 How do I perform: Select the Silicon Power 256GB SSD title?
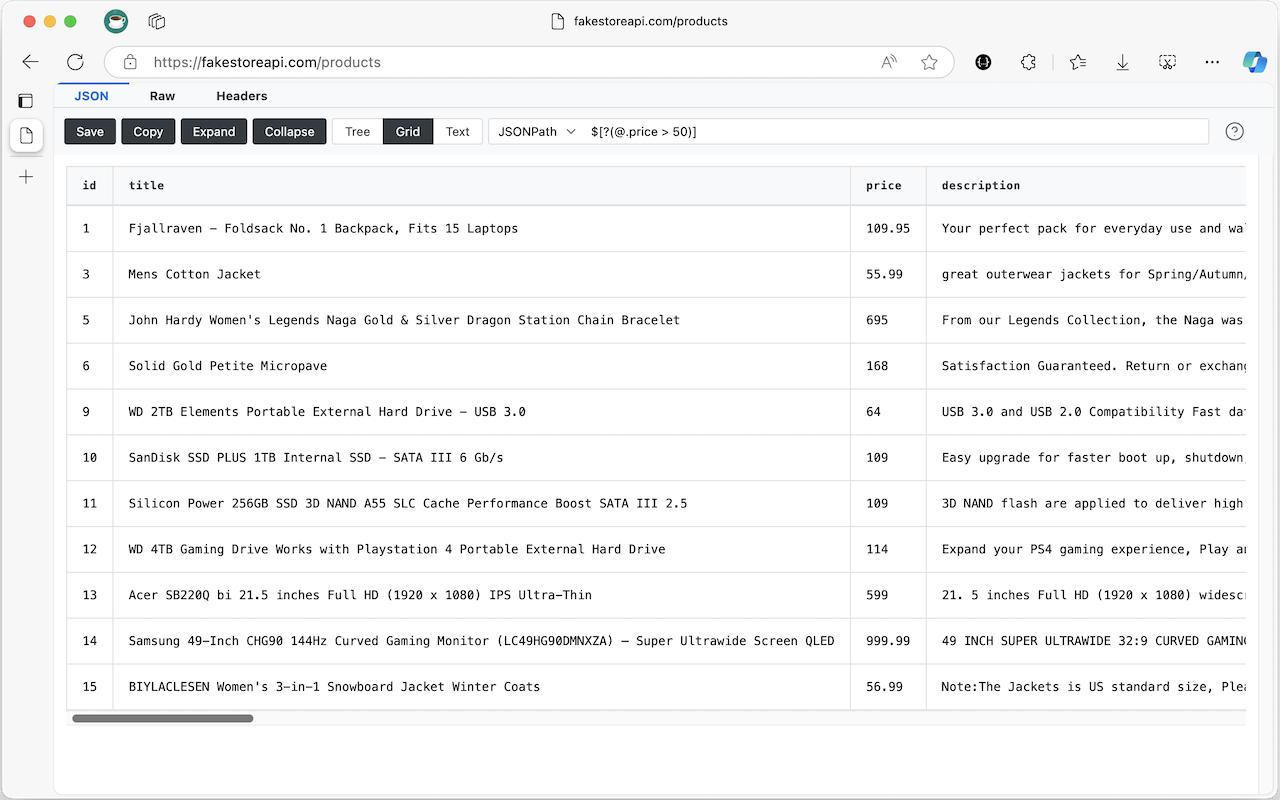tap(482, 503)
